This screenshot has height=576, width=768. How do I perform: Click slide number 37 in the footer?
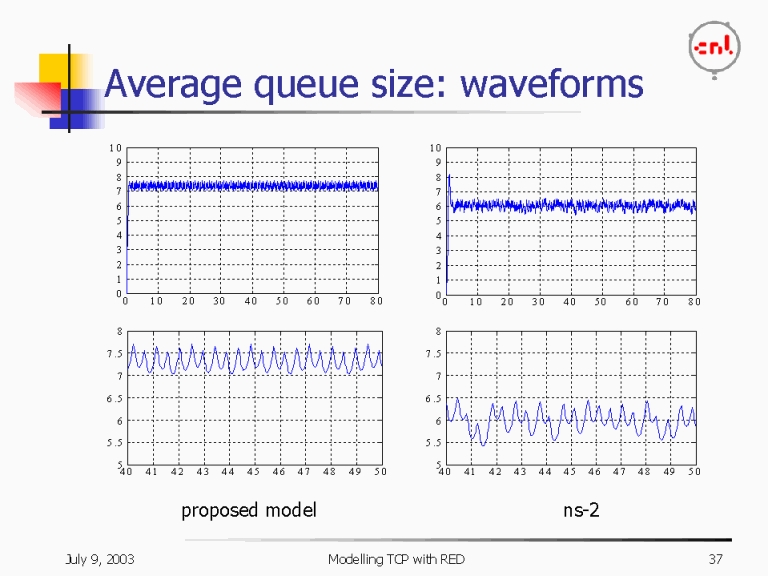[714, 558]
